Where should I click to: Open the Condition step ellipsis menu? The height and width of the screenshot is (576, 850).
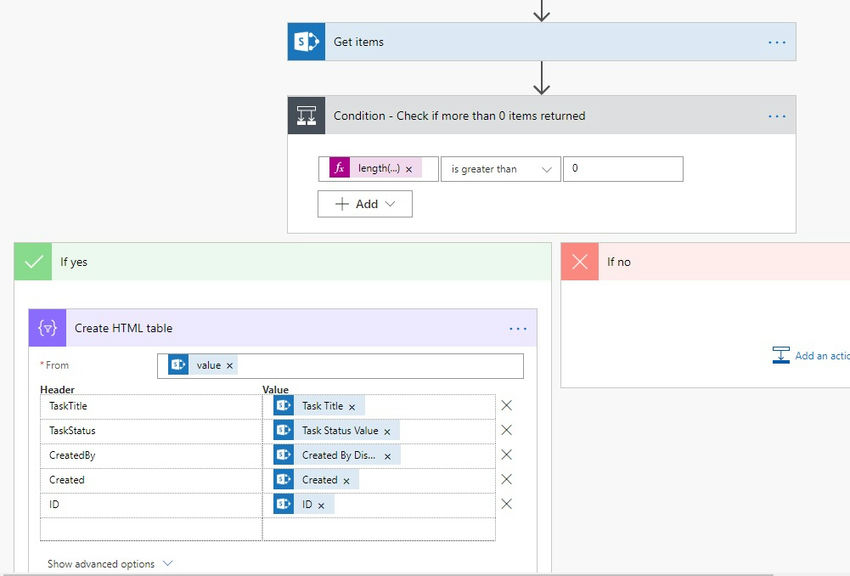[777, 116]
